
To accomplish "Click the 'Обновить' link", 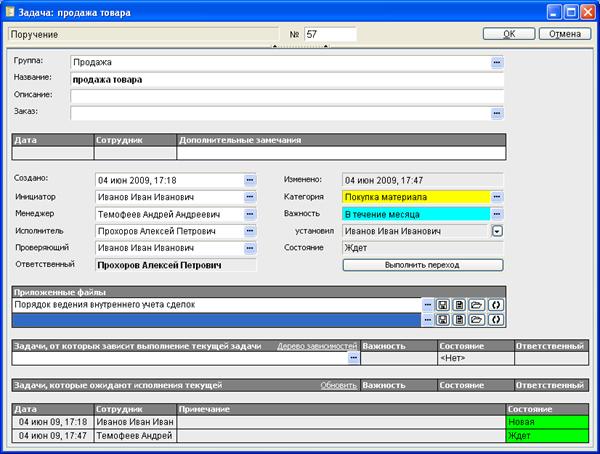I will 338,385.
